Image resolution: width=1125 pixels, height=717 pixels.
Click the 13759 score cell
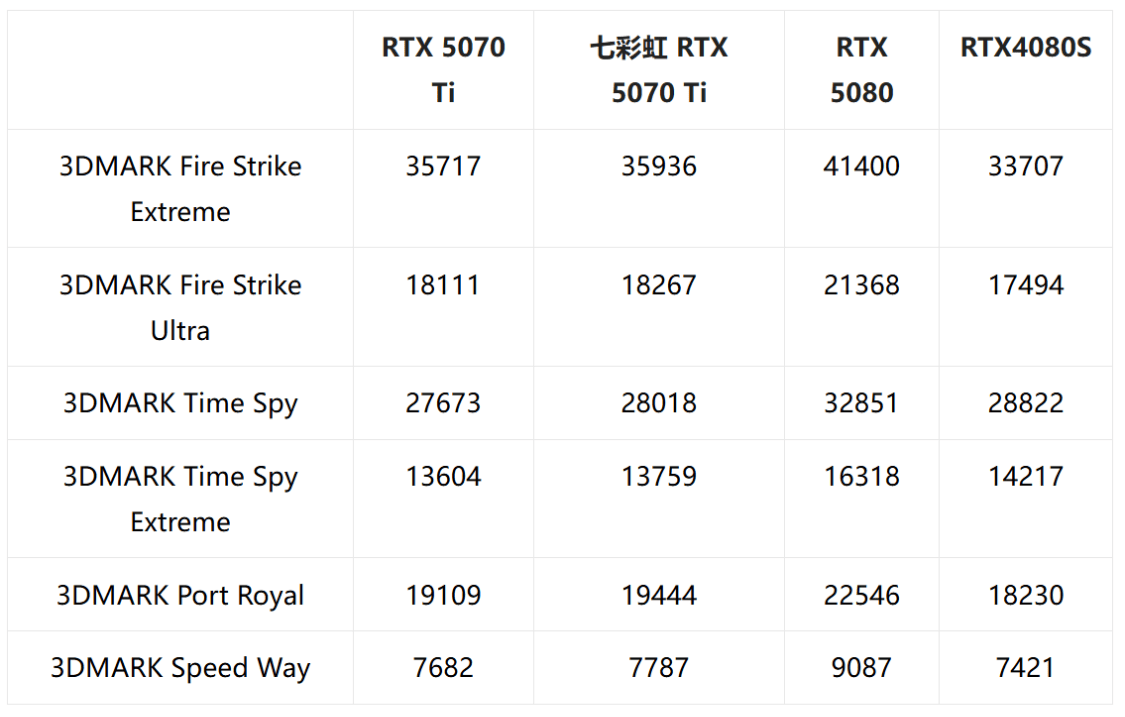[659, 476]
